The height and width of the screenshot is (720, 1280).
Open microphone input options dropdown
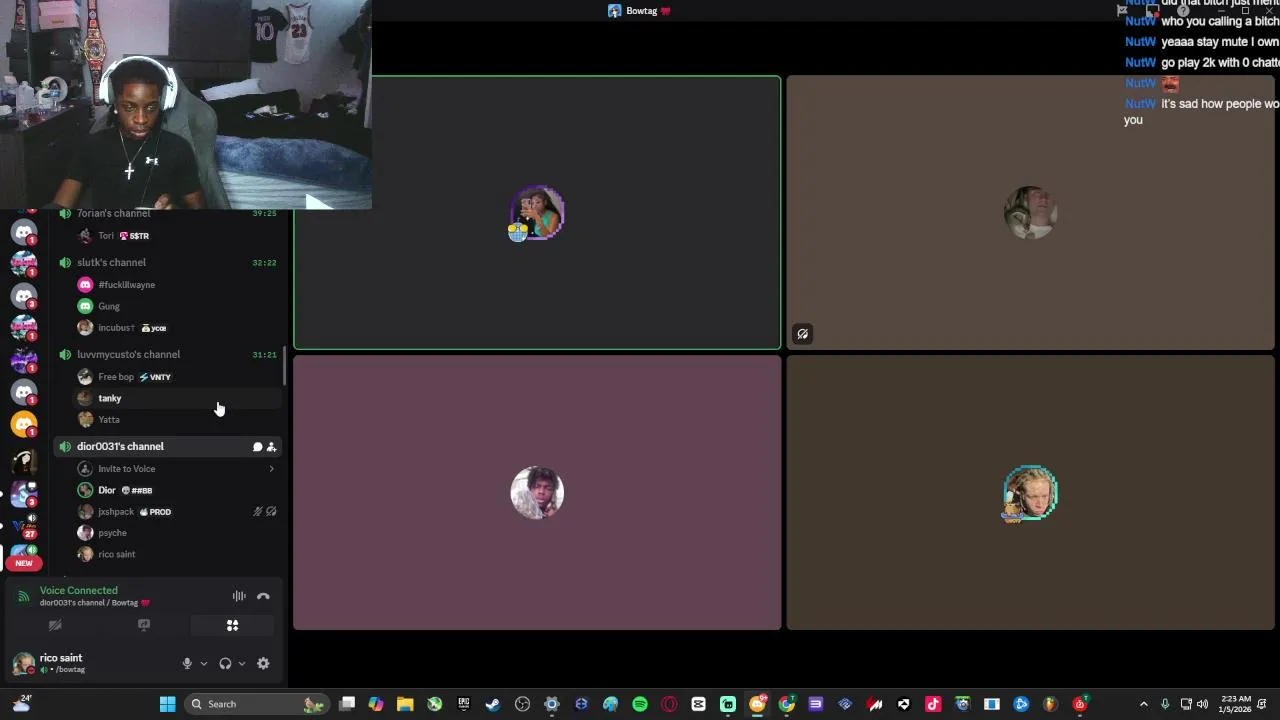pos(203,663)
